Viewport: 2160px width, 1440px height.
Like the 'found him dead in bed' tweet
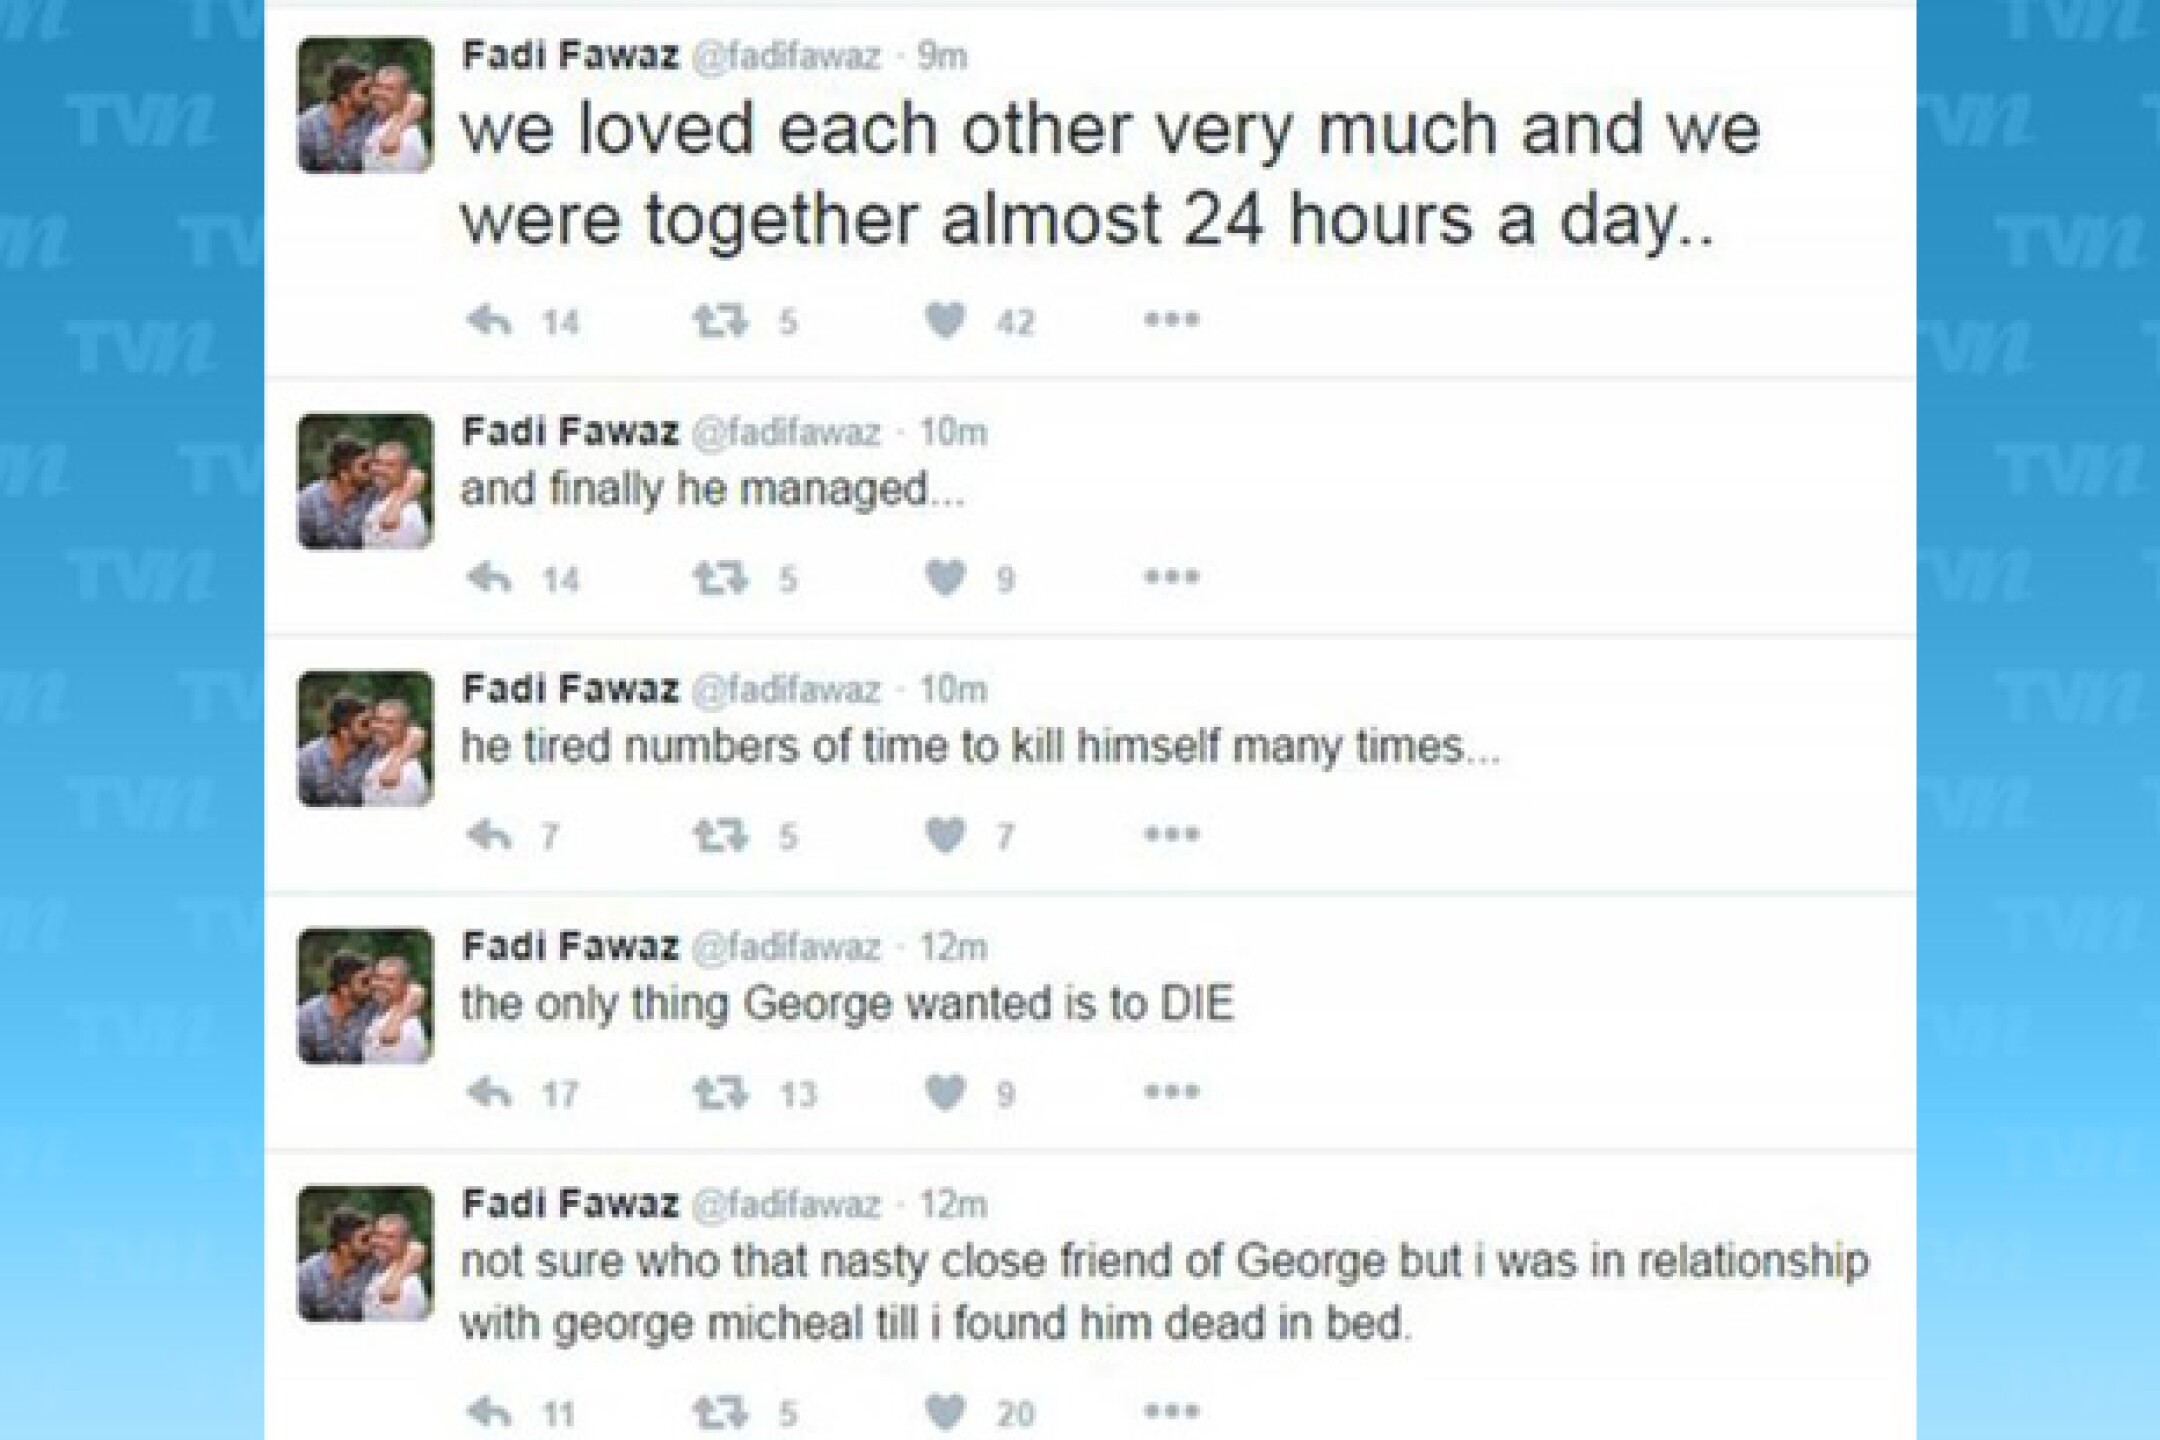[945, 1412]
